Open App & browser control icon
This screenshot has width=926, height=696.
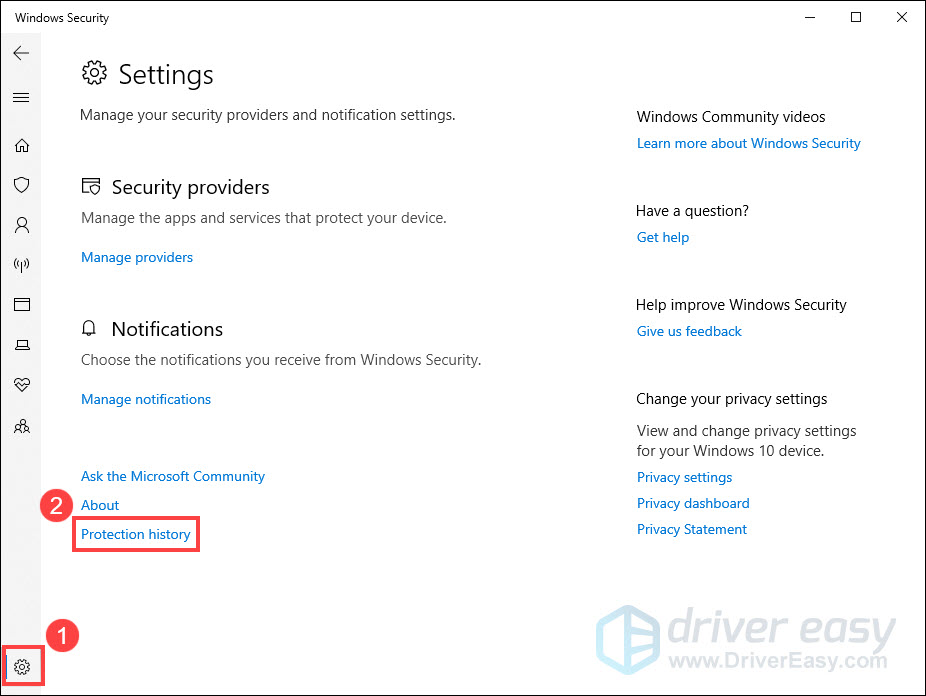21,304
